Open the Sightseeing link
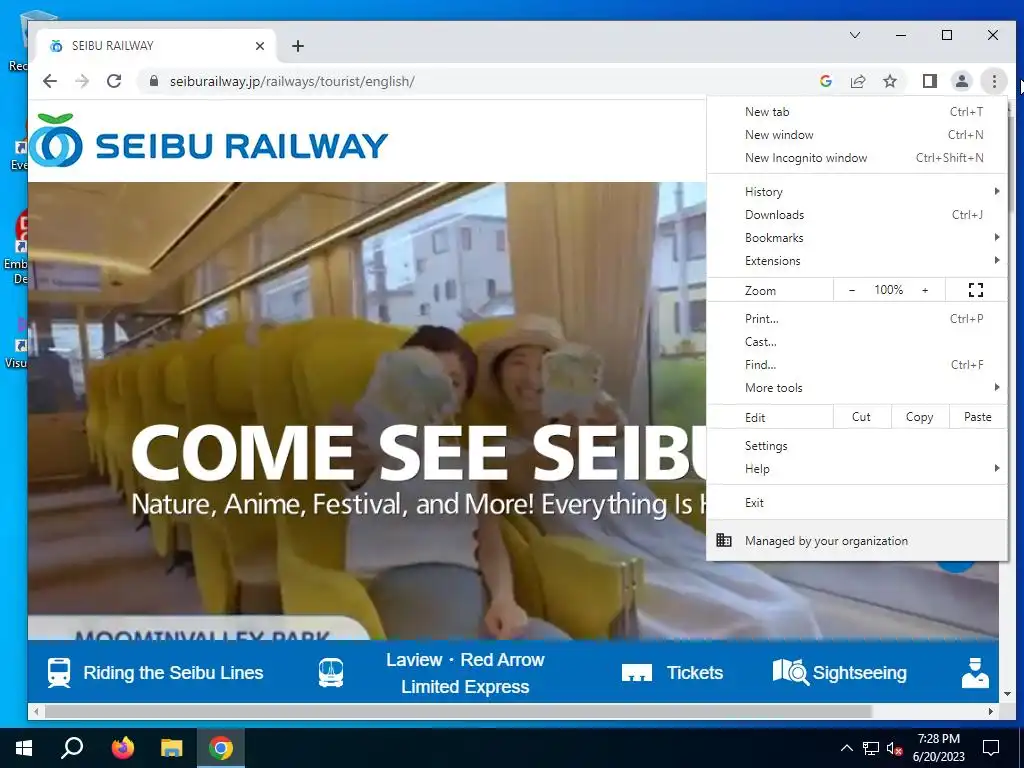 859,673
